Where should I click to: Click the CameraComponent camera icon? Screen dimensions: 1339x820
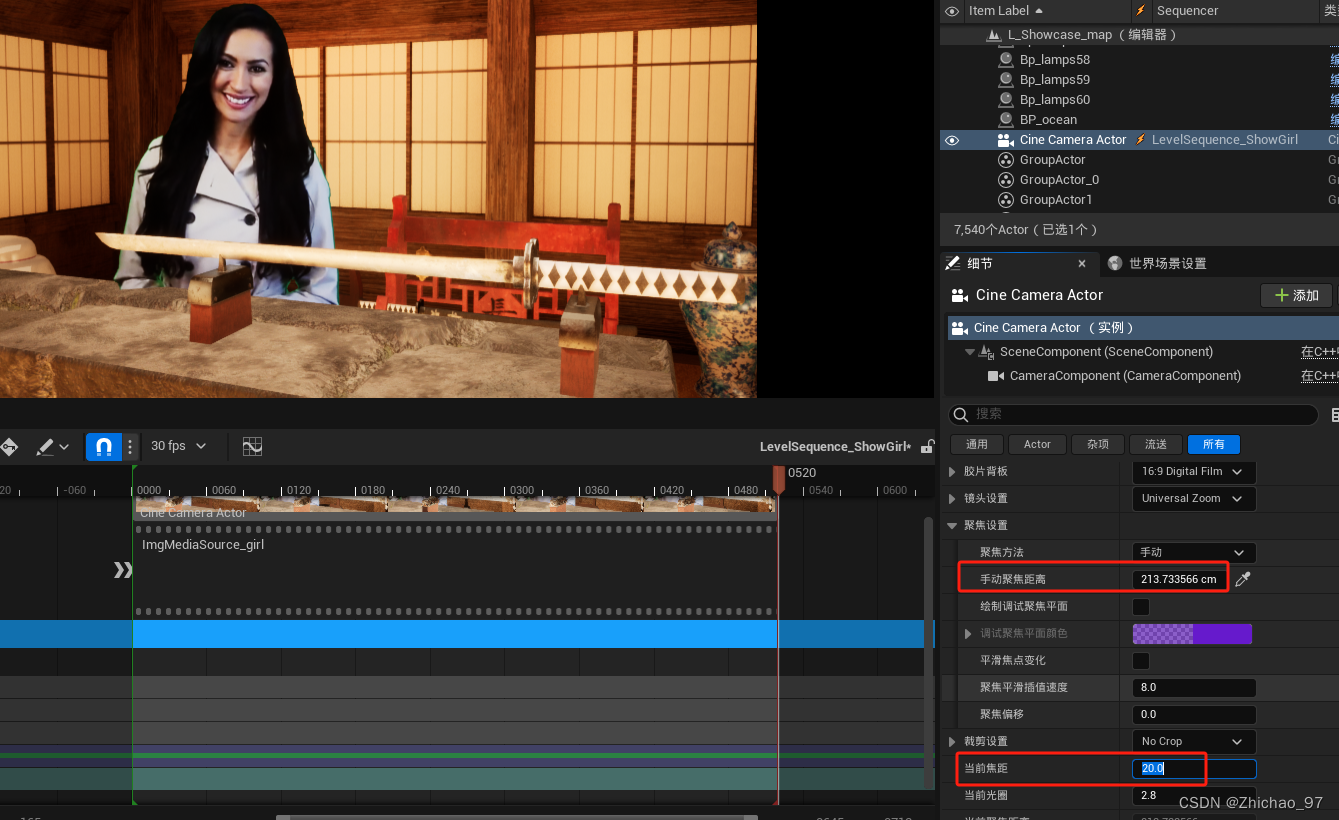996,376
